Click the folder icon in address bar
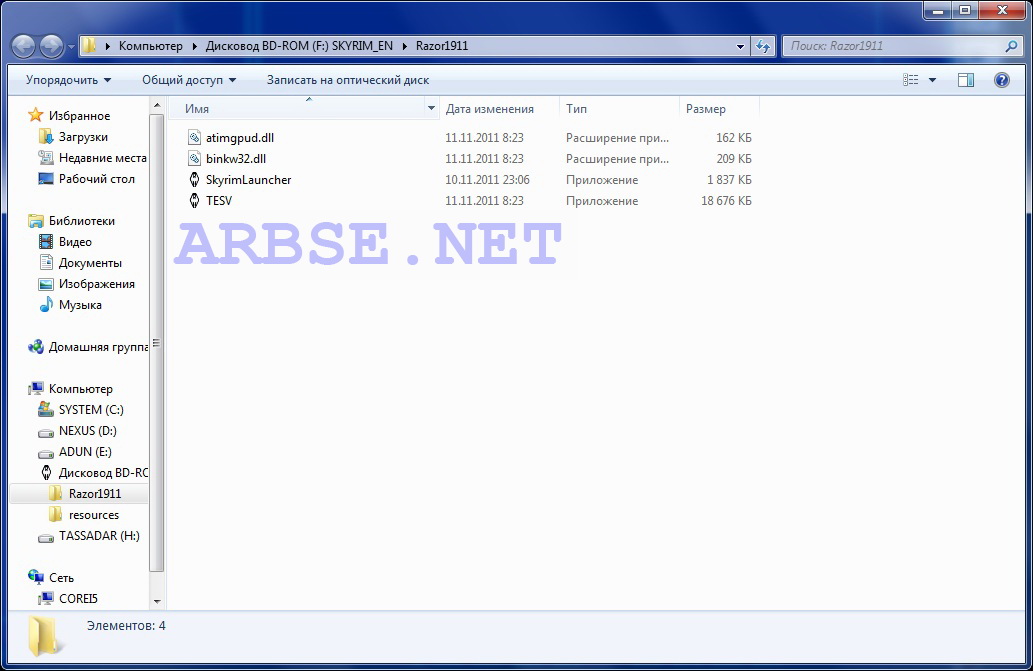The width and height of the screenshot is (1033, 671). click(90, 45)
